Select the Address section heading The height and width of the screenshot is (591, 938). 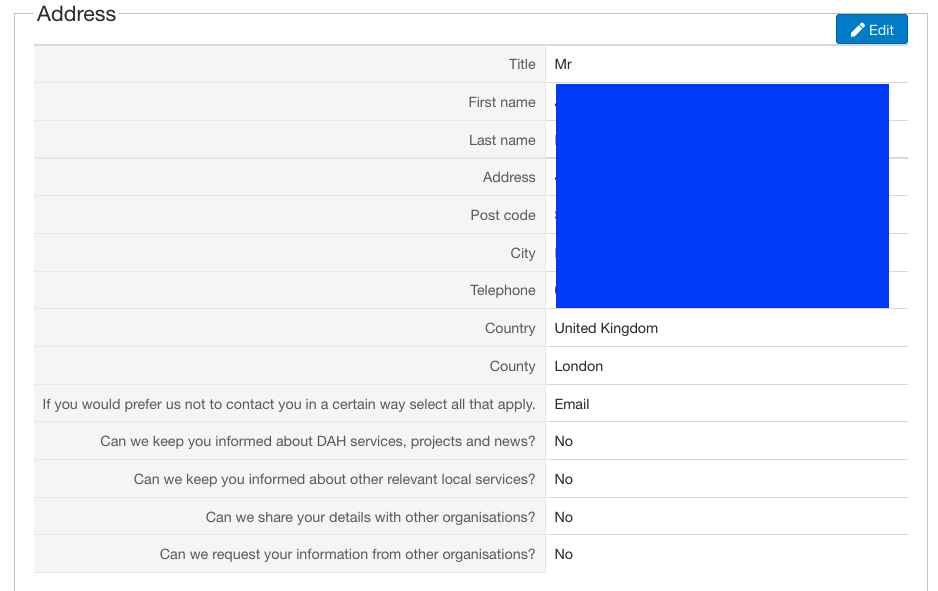pyautogui.click(x=77, y=14)
